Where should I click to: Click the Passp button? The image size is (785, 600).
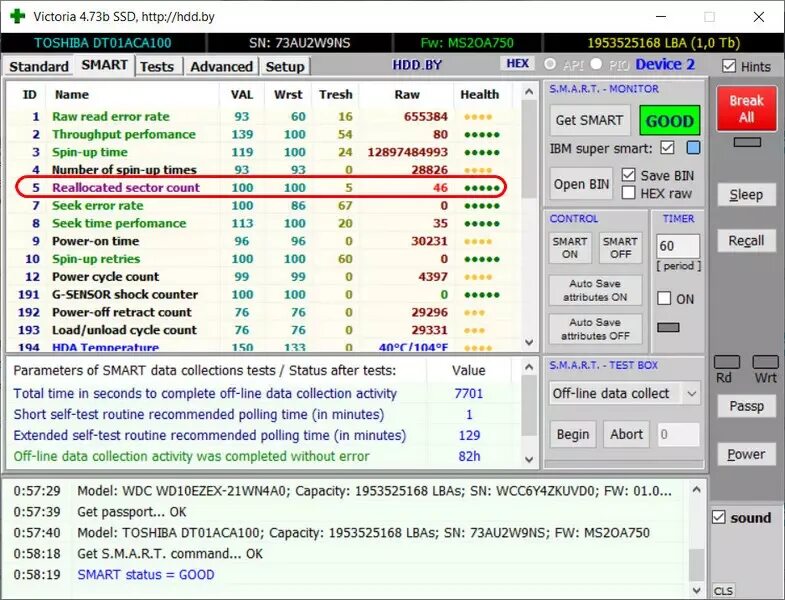click(x=746, y=406)
